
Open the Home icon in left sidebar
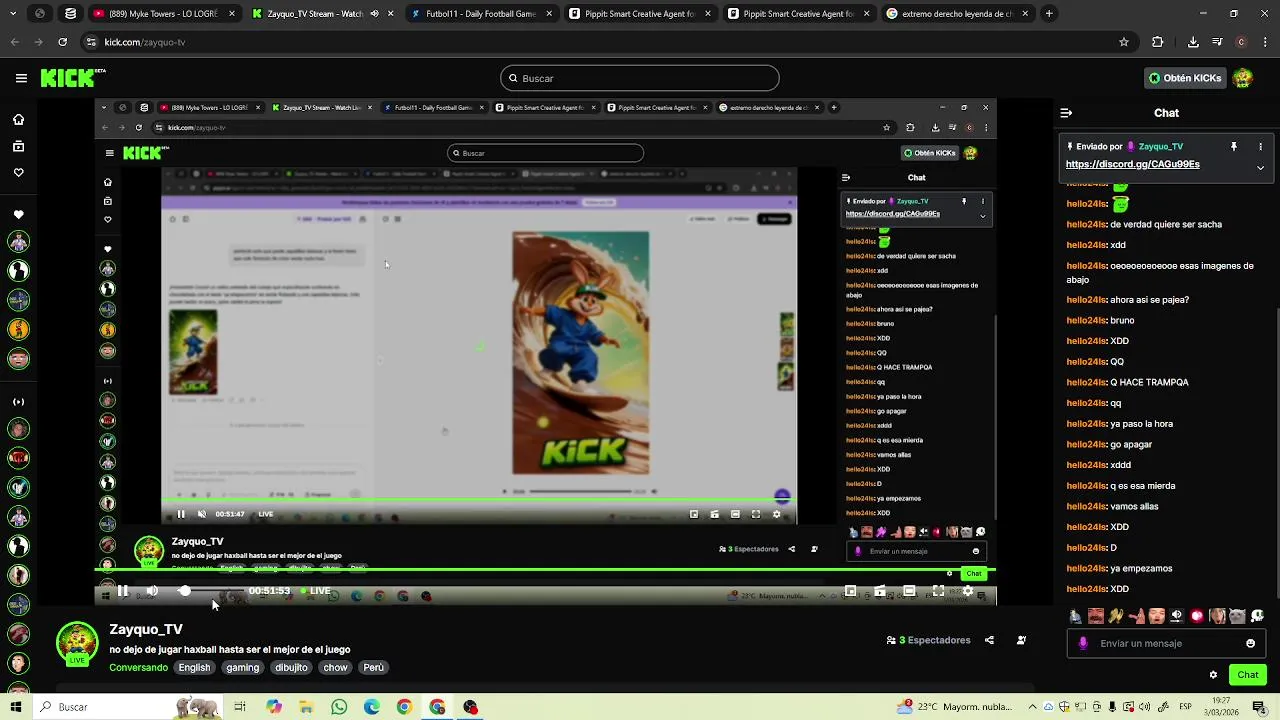point(18,120)
